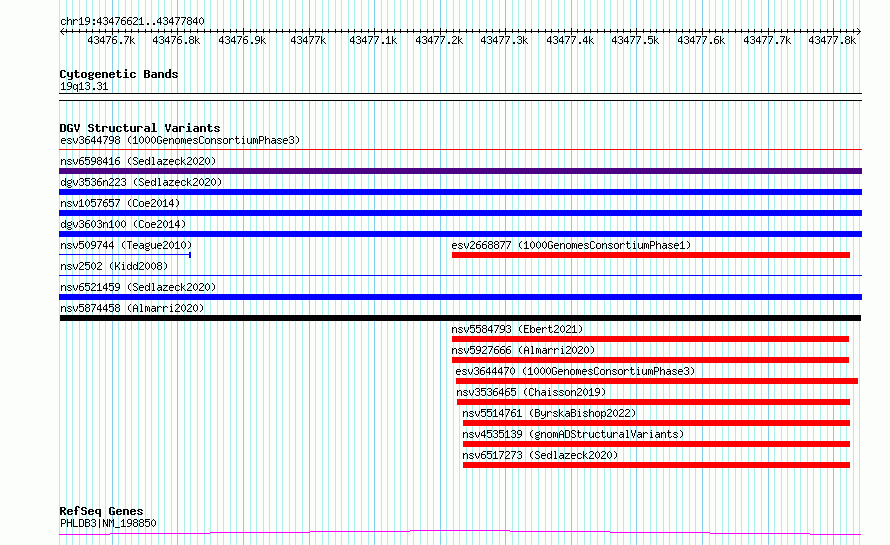
Task: Click the nsv5514761 red variant bar
Action: 656,423
